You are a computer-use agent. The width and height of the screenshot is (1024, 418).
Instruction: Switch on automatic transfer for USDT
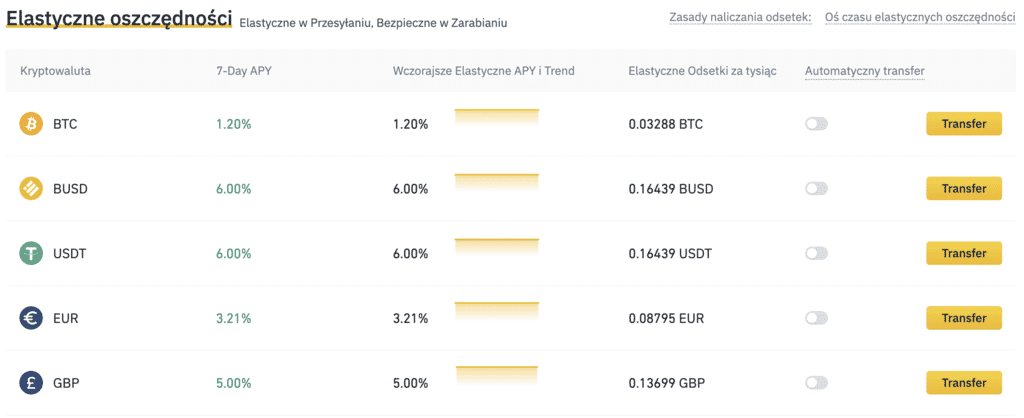coord(816,253)
